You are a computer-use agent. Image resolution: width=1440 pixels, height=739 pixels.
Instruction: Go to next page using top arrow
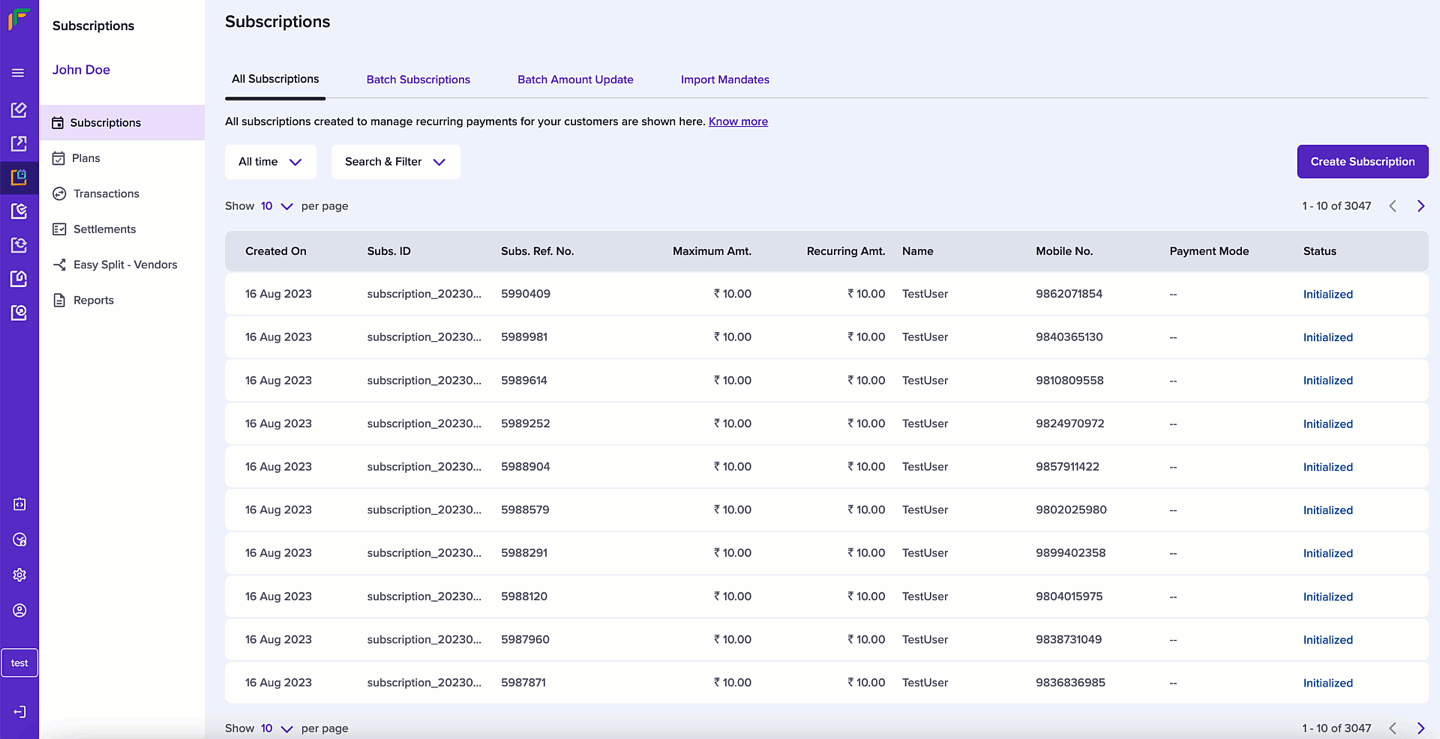tap(1420, 206)
